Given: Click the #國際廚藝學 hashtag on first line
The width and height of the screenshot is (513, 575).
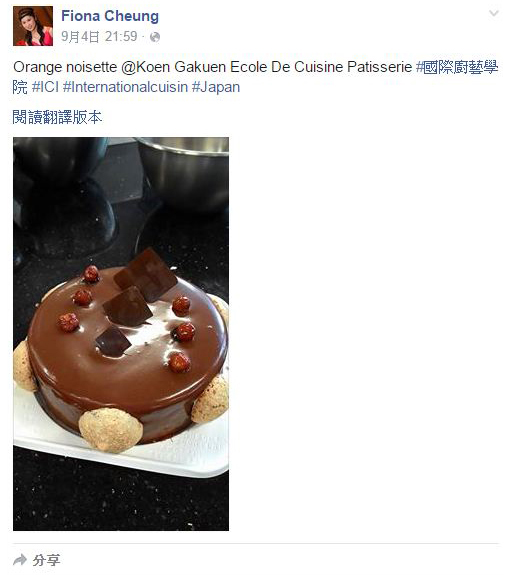Looking at the screenshot, I should click(x=457, y=67).
